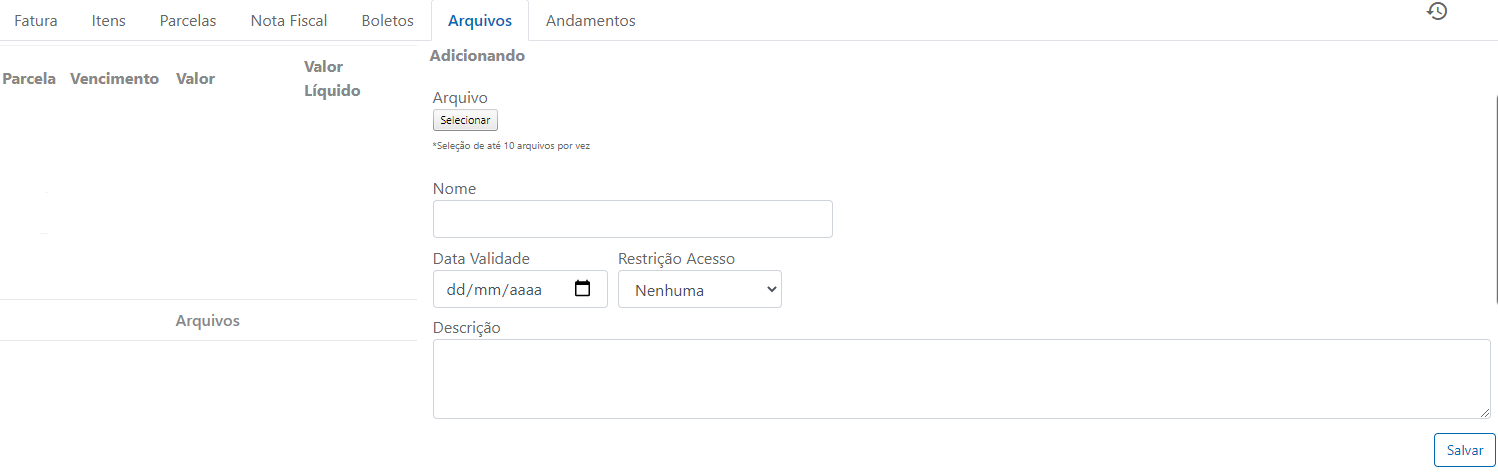Open the Itens tab

tap(109, 20)
